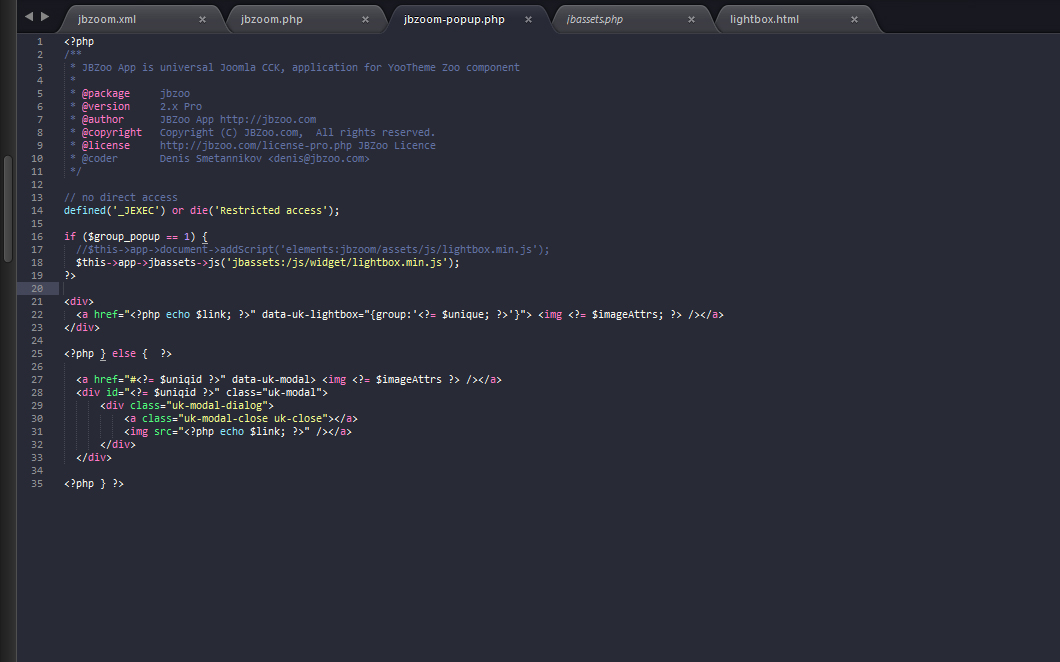
Task: Click line number 20 in the gutter
Action: 37,288
